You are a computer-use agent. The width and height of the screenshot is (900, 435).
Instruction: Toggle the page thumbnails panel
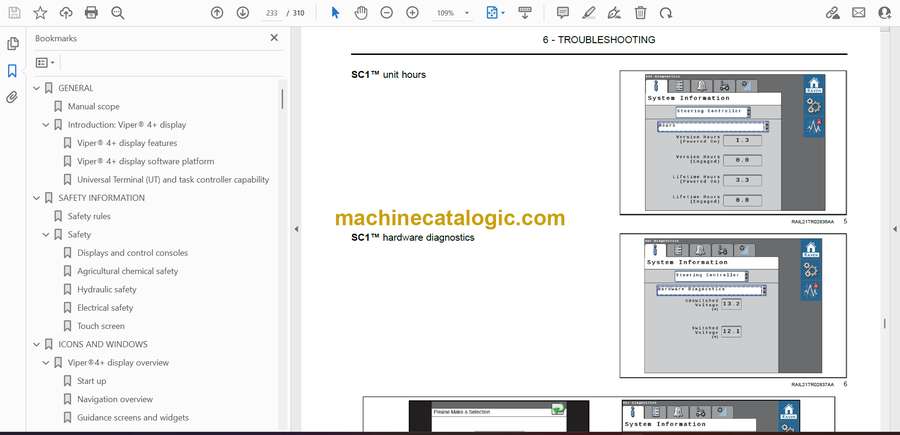click(x=12, y=44)
